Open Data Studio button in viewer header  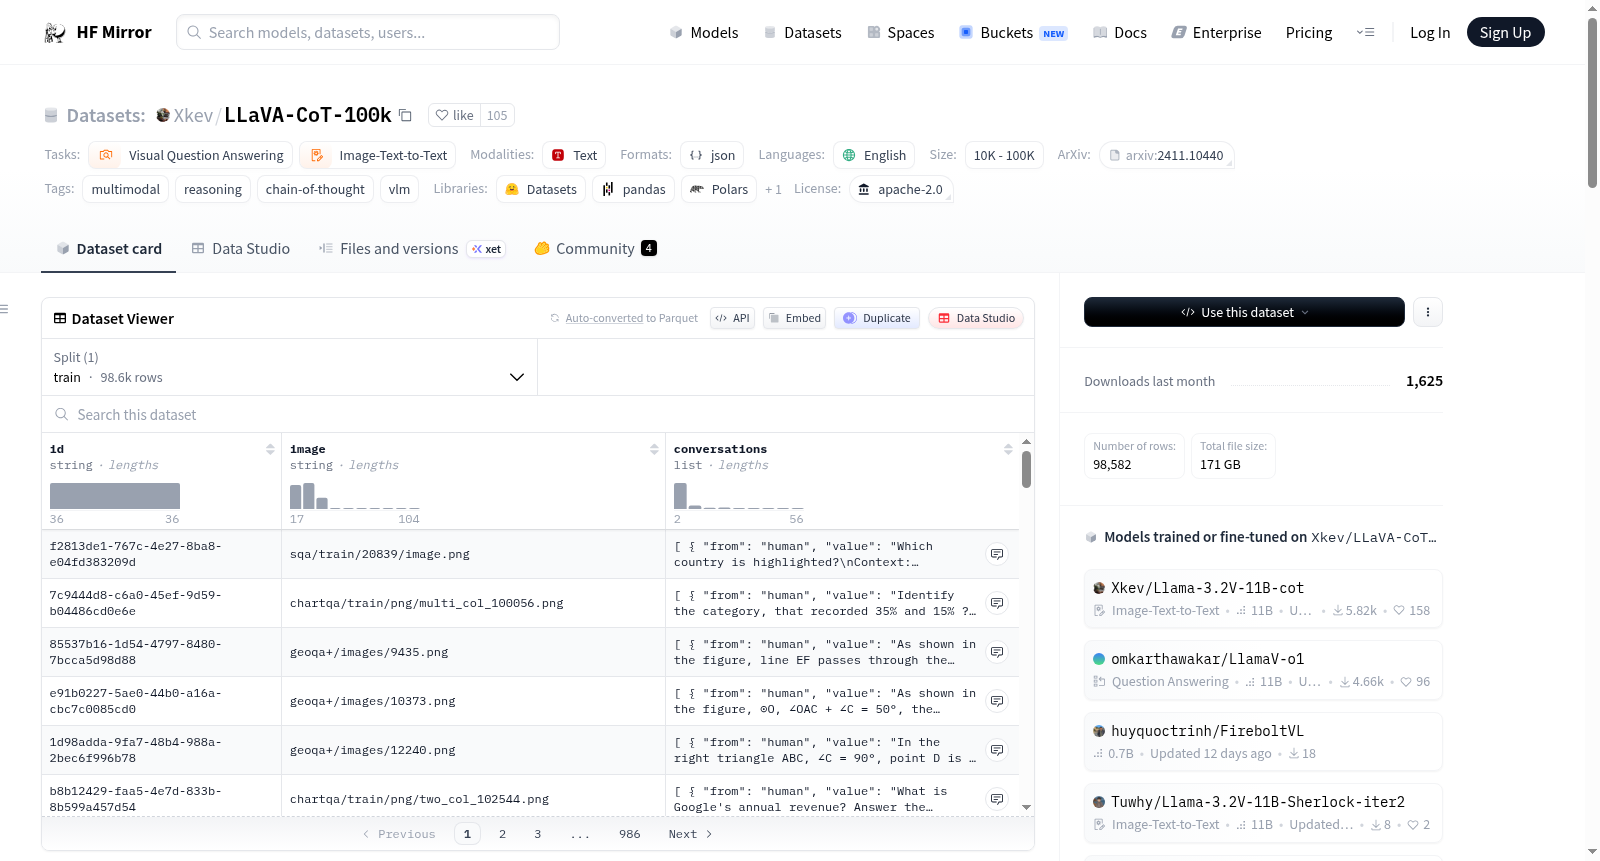(x=976, y=318)
